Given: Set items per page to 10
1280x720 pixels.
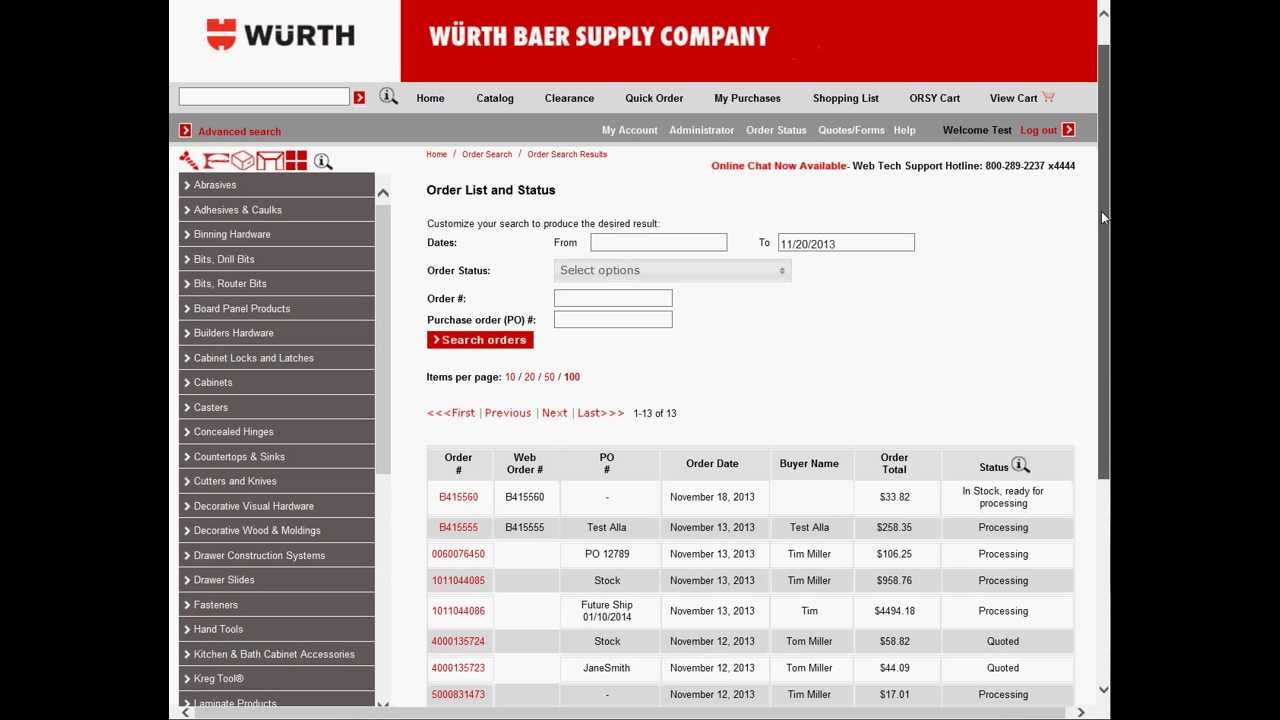Looking at the screenshot, I should pyautogui.click(x=510, y=377).
